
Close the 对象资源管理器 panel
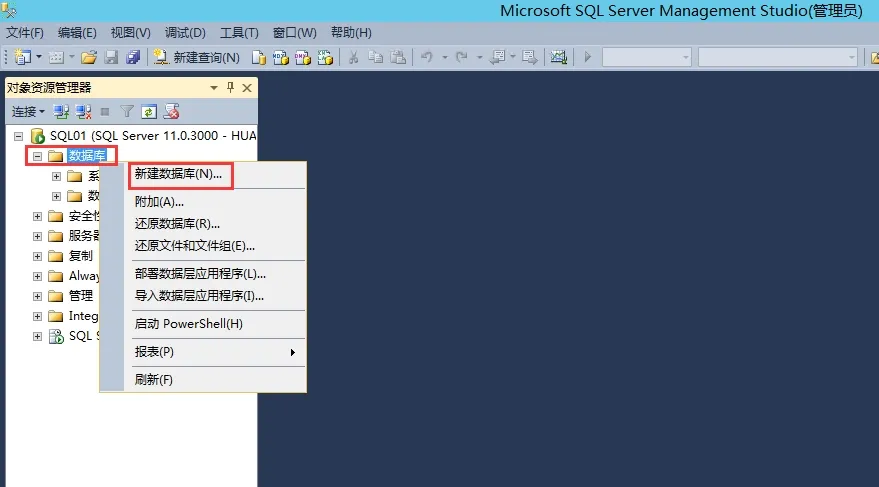(247, 88)
